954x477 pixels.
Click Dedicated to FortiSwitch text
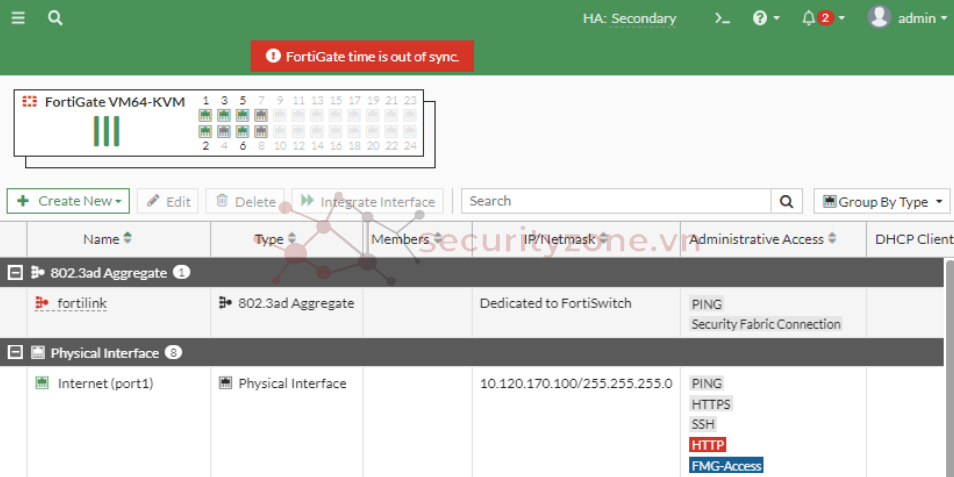click(x=555, y=303)
